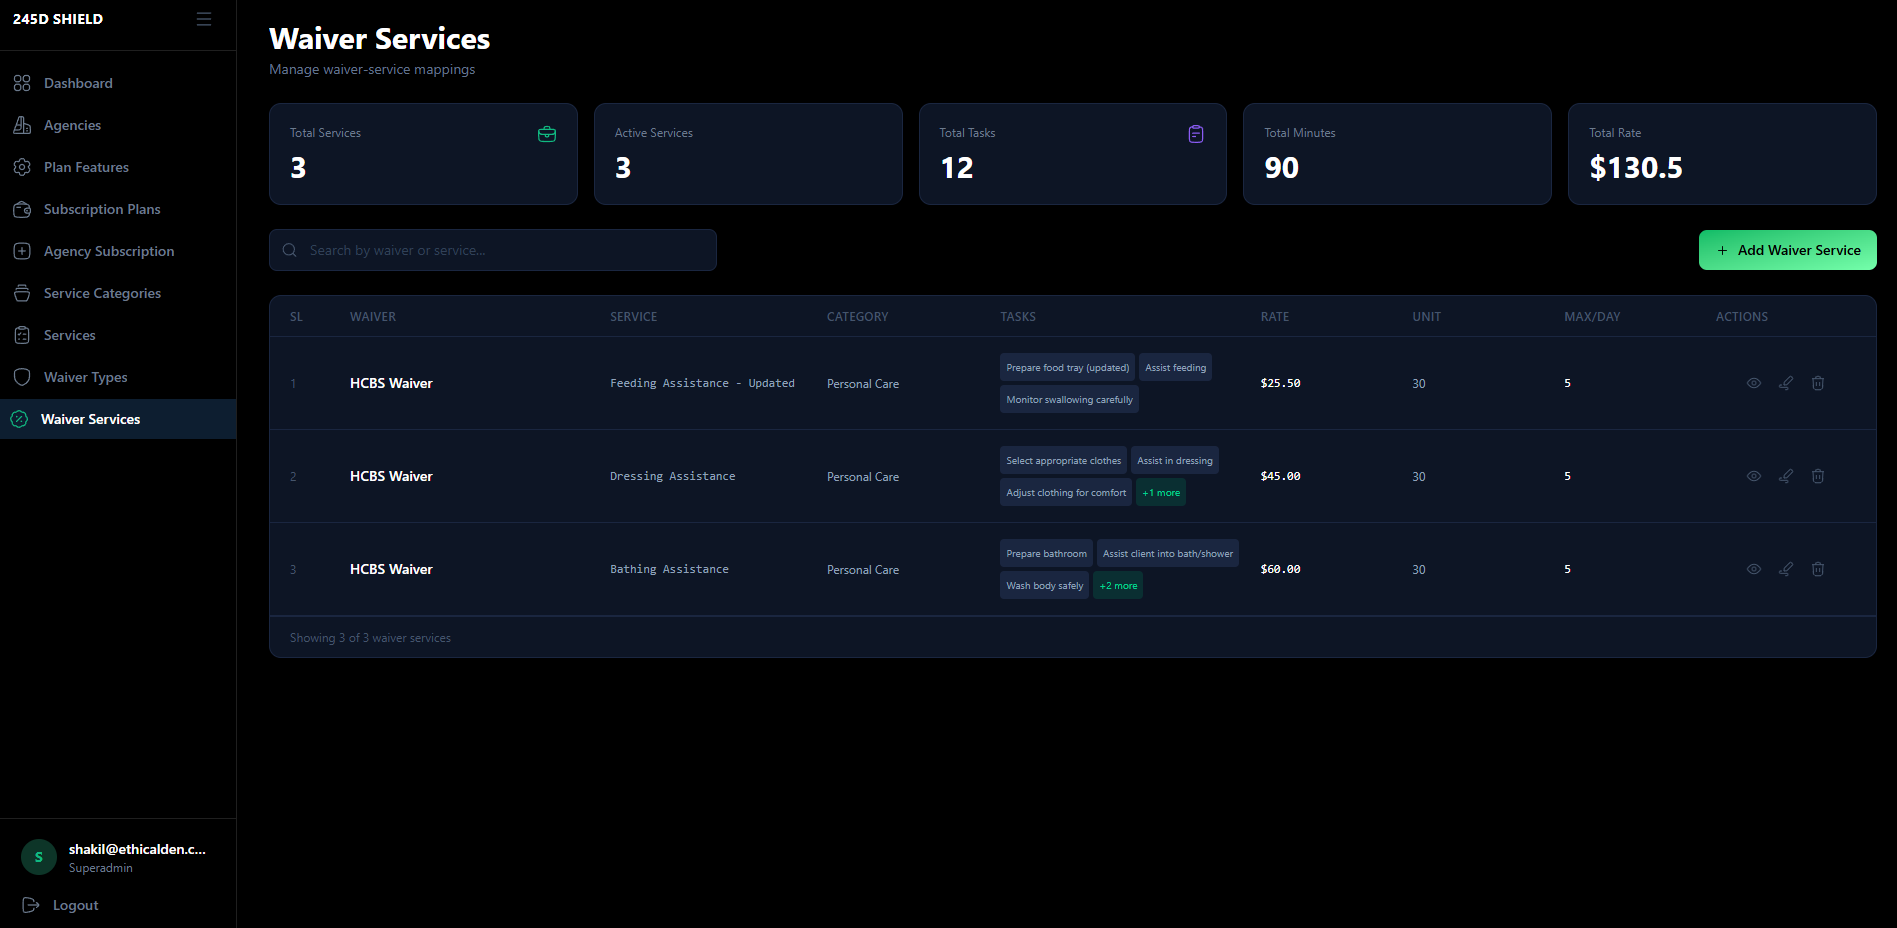
Task: Click the 'Assist feeding' task tag
Action: pos(1175,367)
